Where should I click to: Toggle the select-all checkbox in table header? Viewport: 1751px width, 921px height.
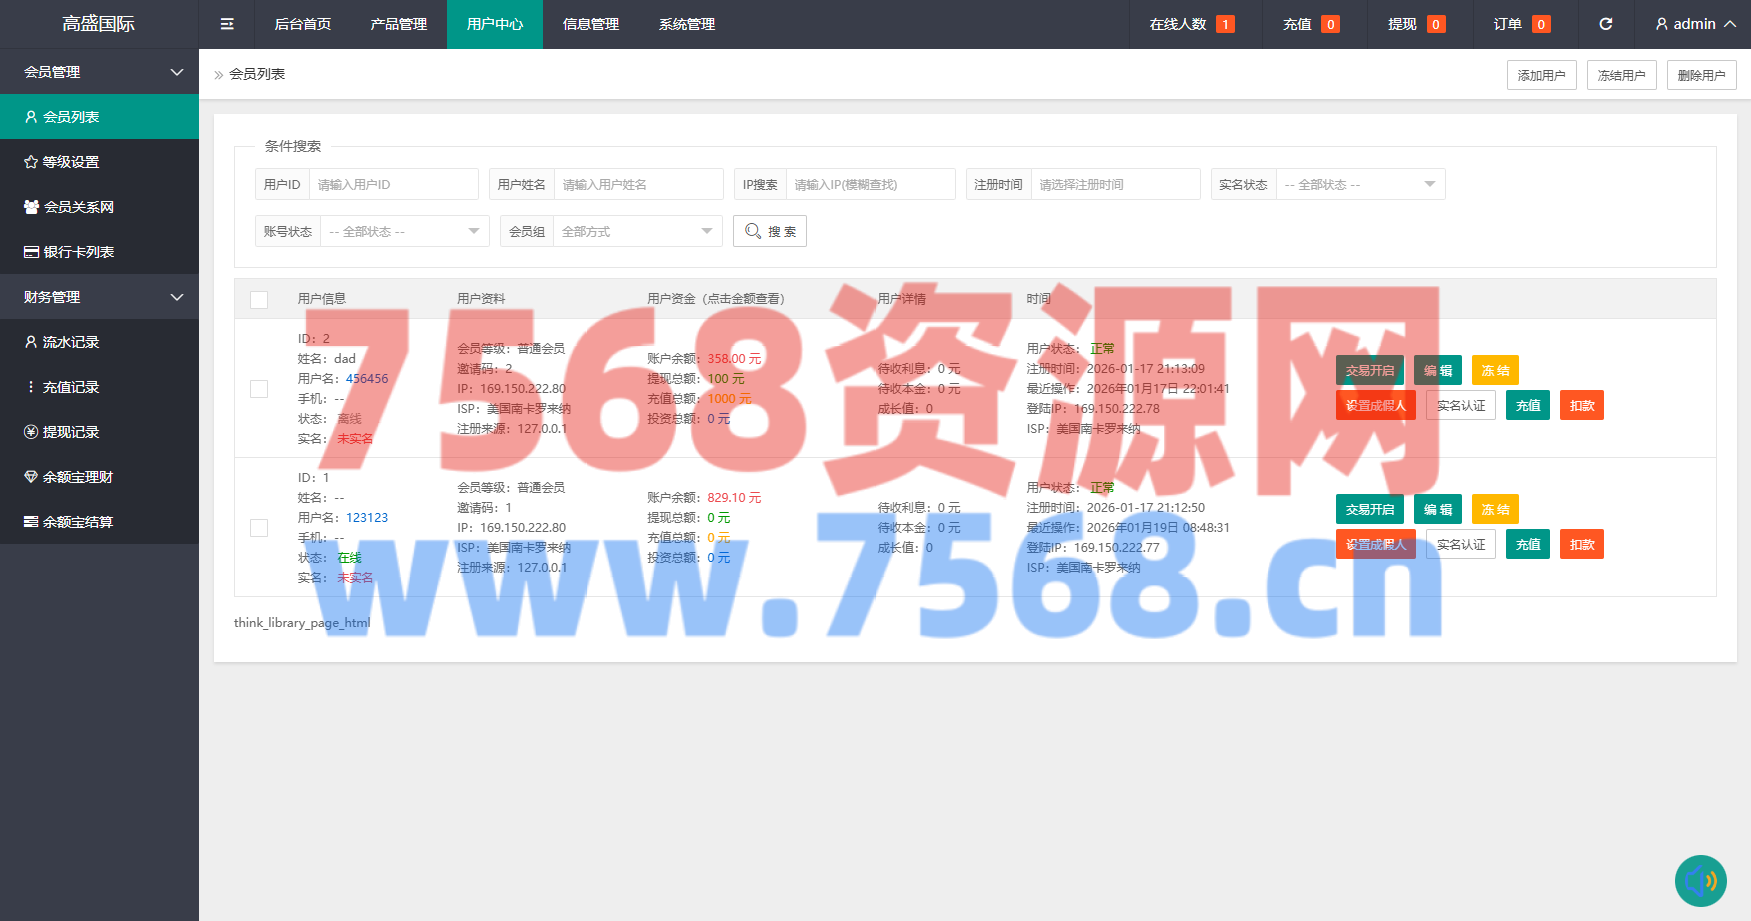click(259, 299)
